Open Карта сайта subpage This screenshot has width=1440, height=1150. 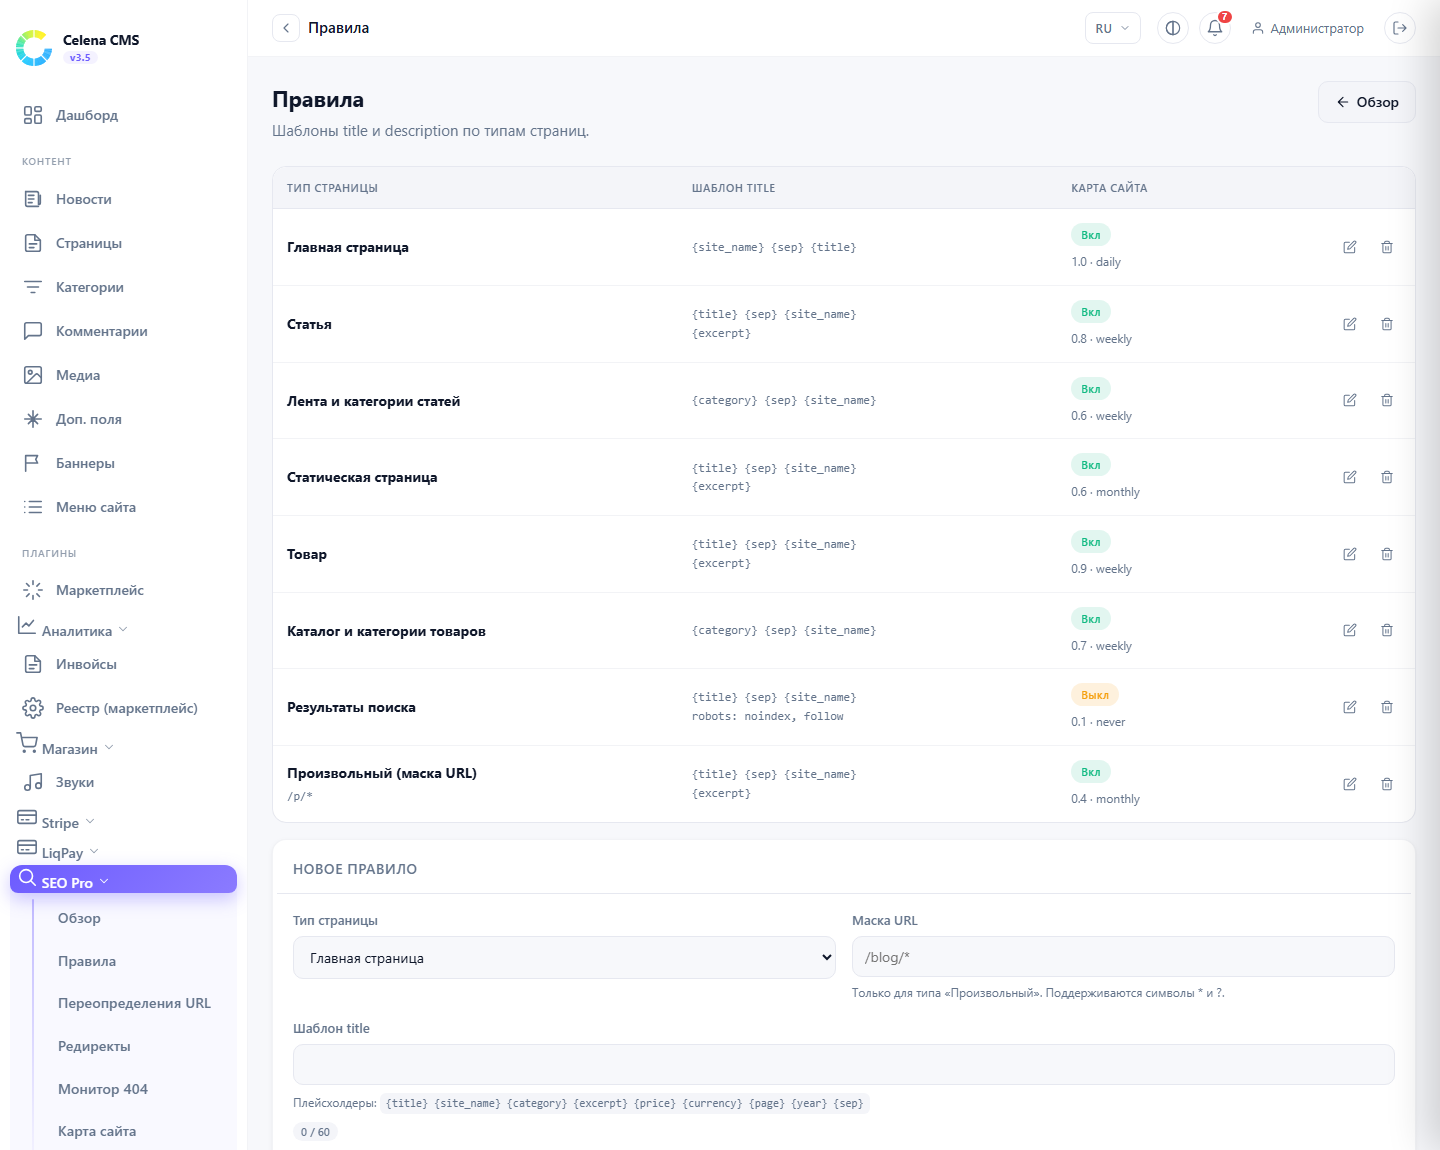[x=97, y=1131]
